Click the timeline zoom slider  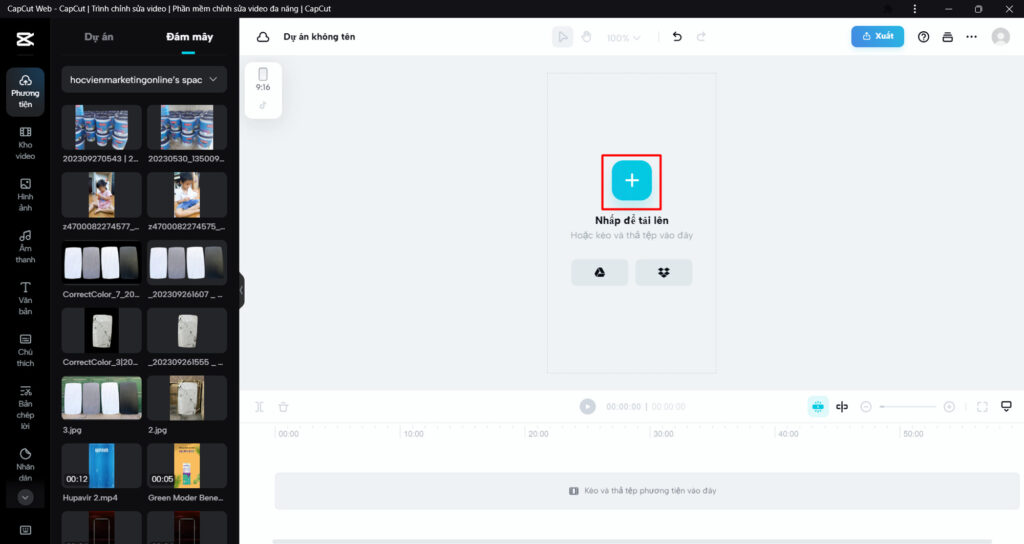907,407
